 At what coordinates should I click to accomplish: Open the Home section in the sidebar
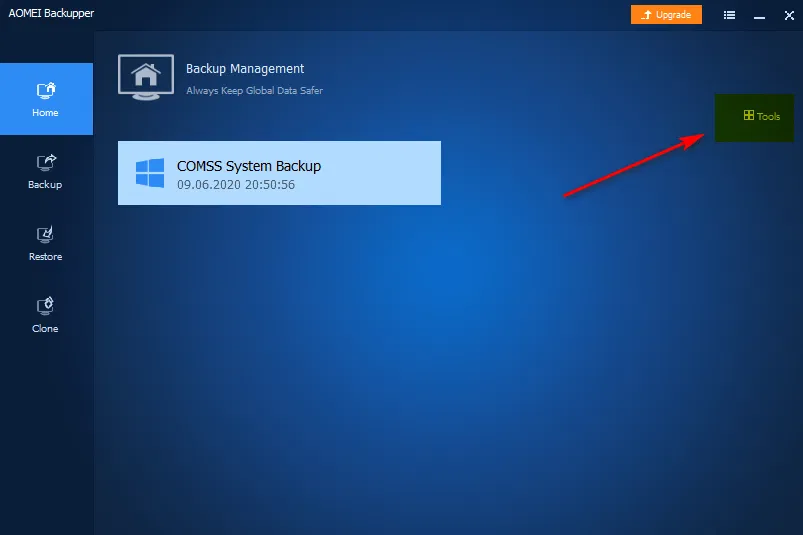coord(46,99)
